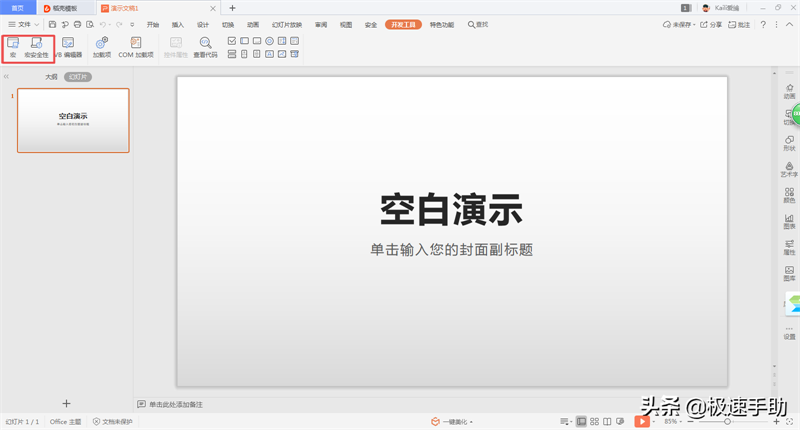This screenshot has height=430, width=800.
Task: Open the 特色功能 special features tab
Action: tap(441, 24)
